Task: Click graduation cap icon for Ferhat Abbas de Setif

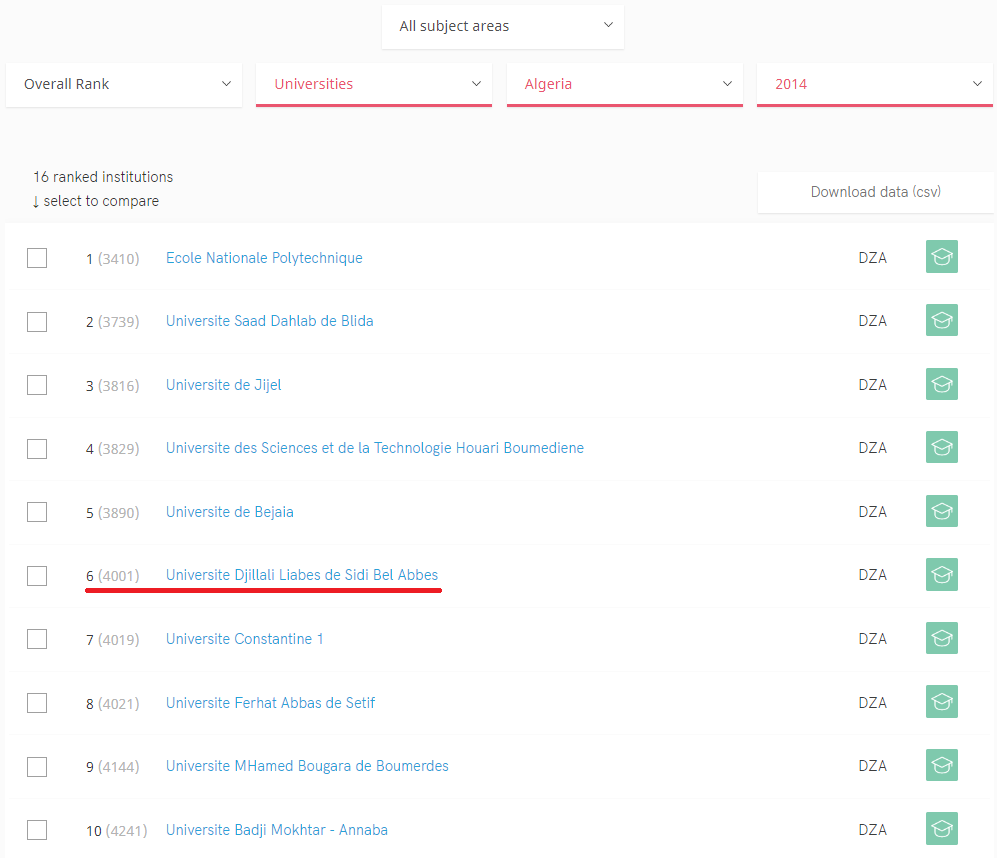Action: pos(942,702)
